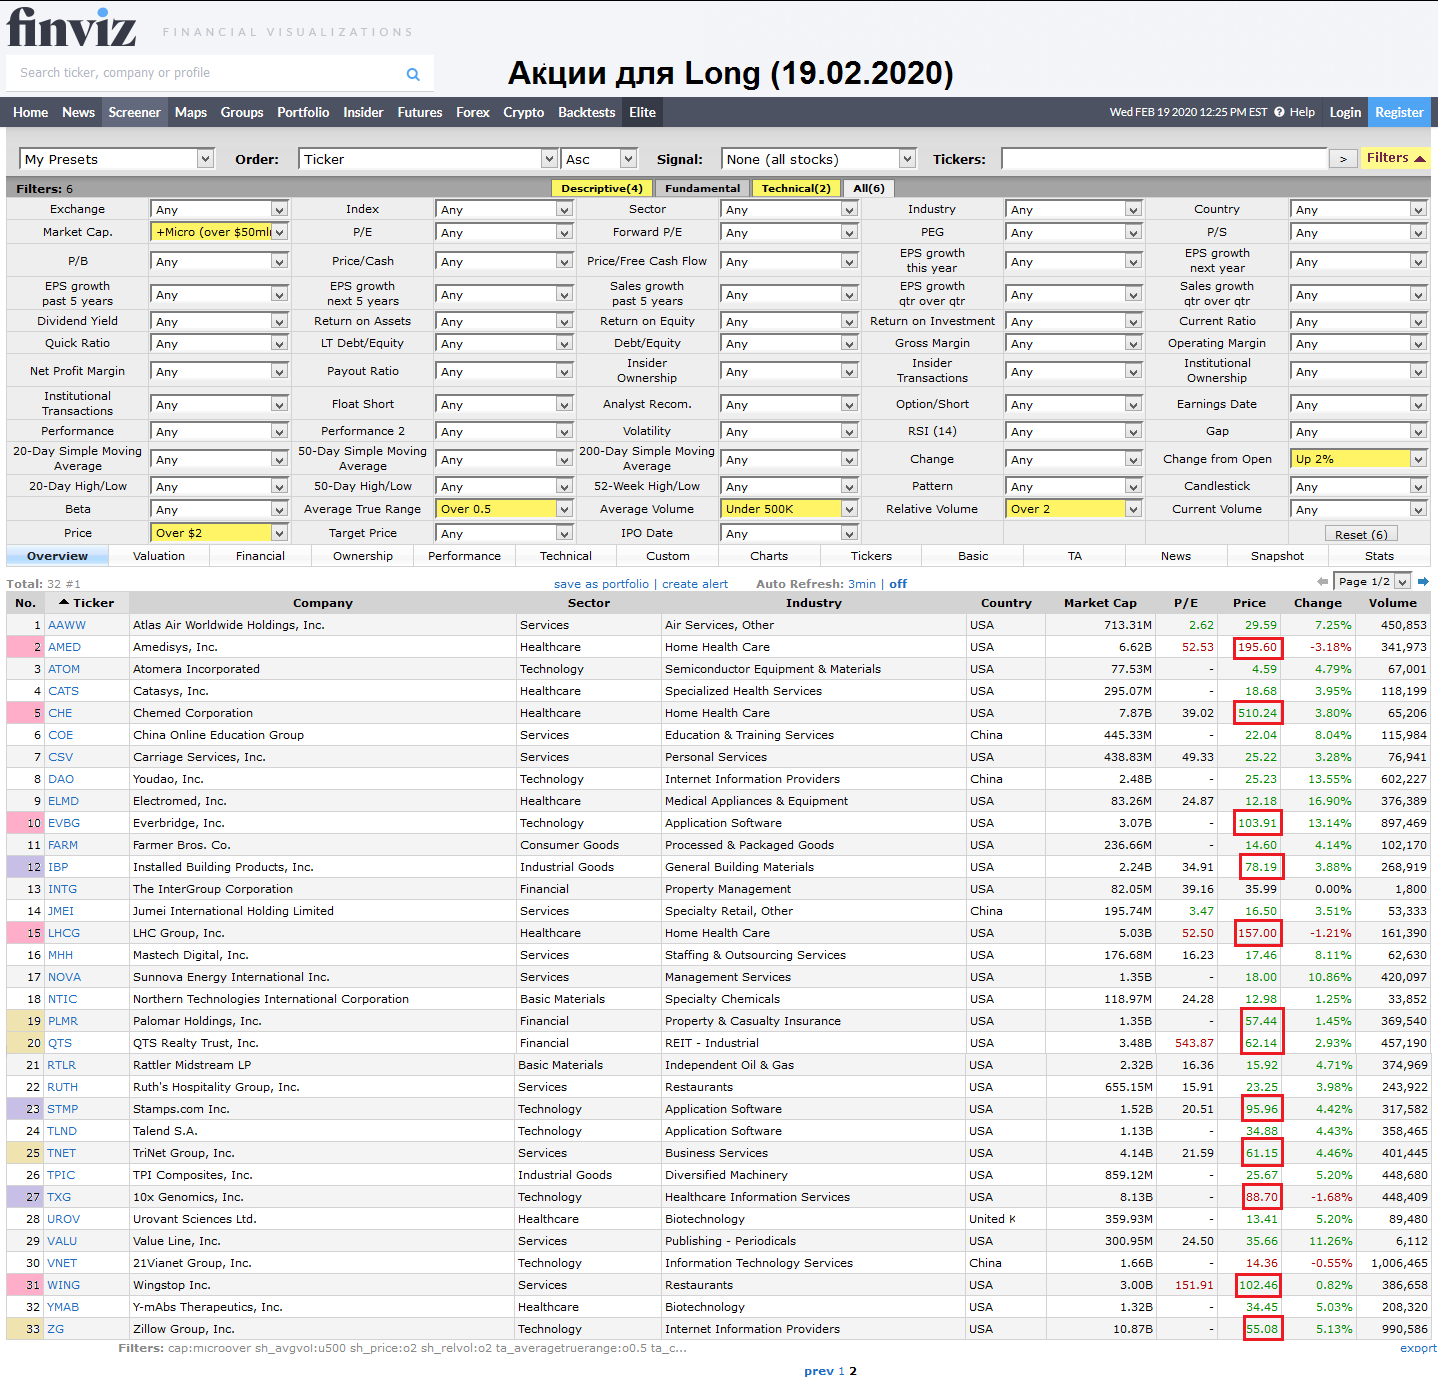1438x1386 pixels.
Task: Open the Charts view tab
Action: pyautogui.click(x=769, y=556)
